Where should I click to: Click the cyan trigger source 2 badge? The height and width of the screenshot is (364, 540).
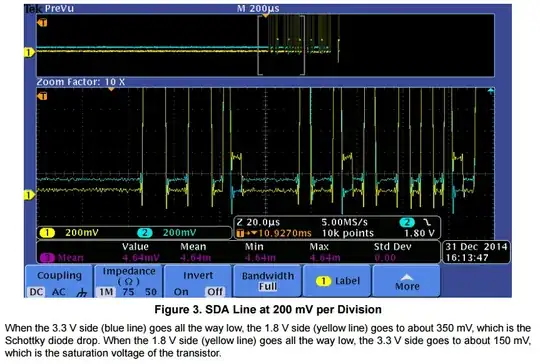point(407,222)
